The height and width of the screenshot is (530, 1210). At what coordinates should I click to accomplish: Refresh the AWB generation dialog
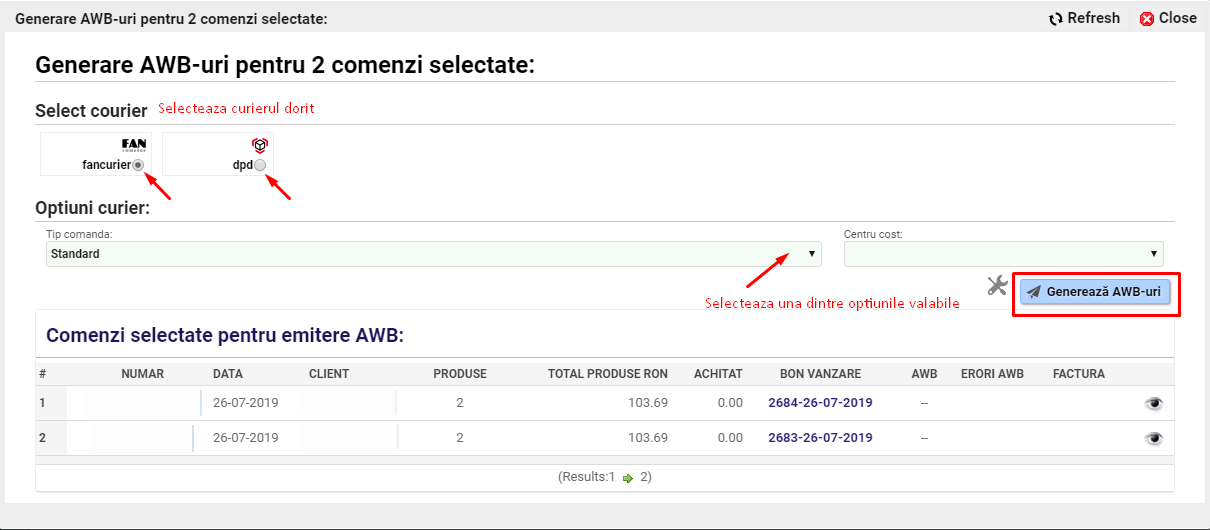[1084, 18]
